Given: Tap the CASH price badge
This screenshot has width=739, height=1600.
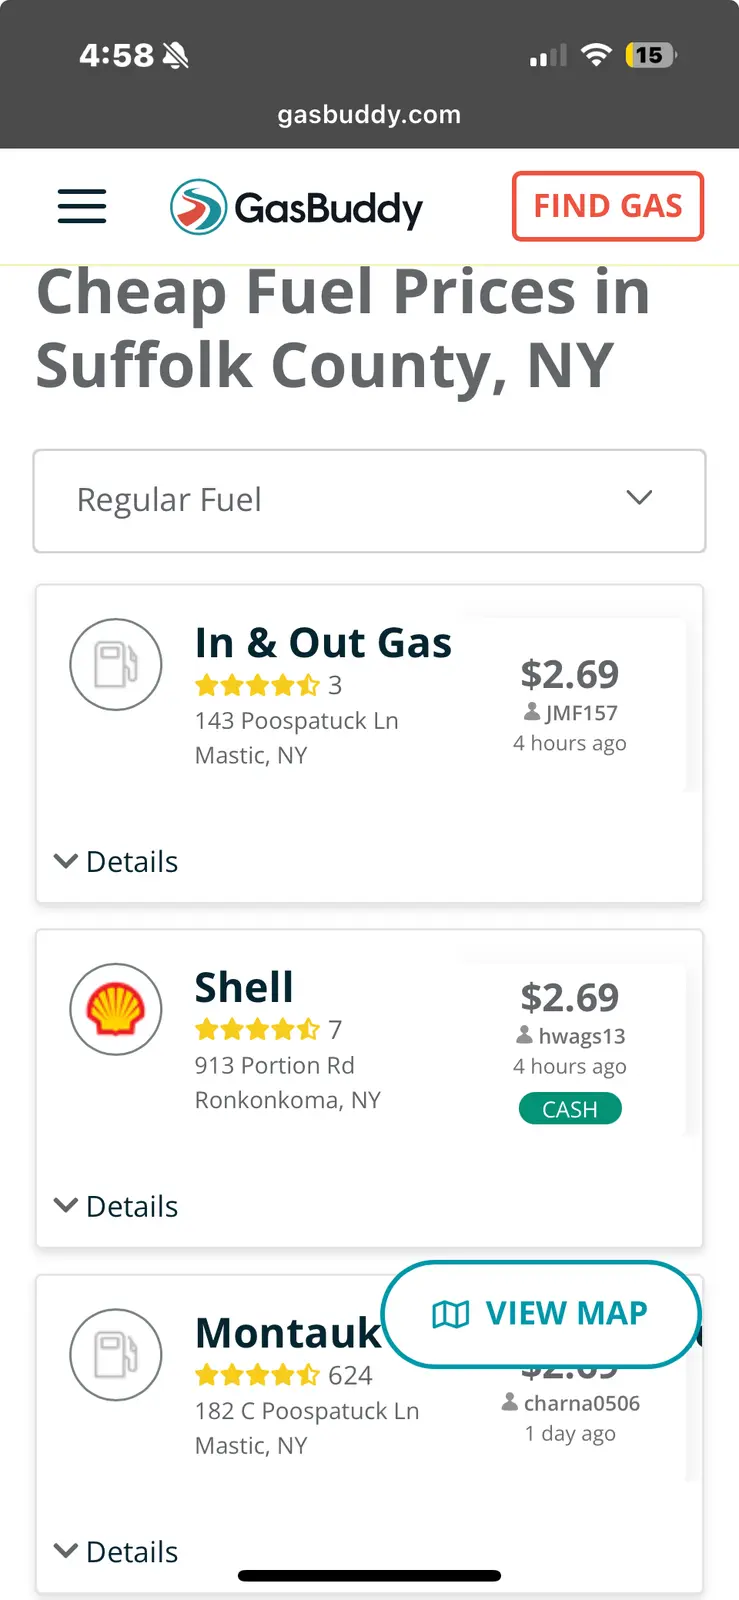Looking at the screenshot, I should coord(570,1109).
